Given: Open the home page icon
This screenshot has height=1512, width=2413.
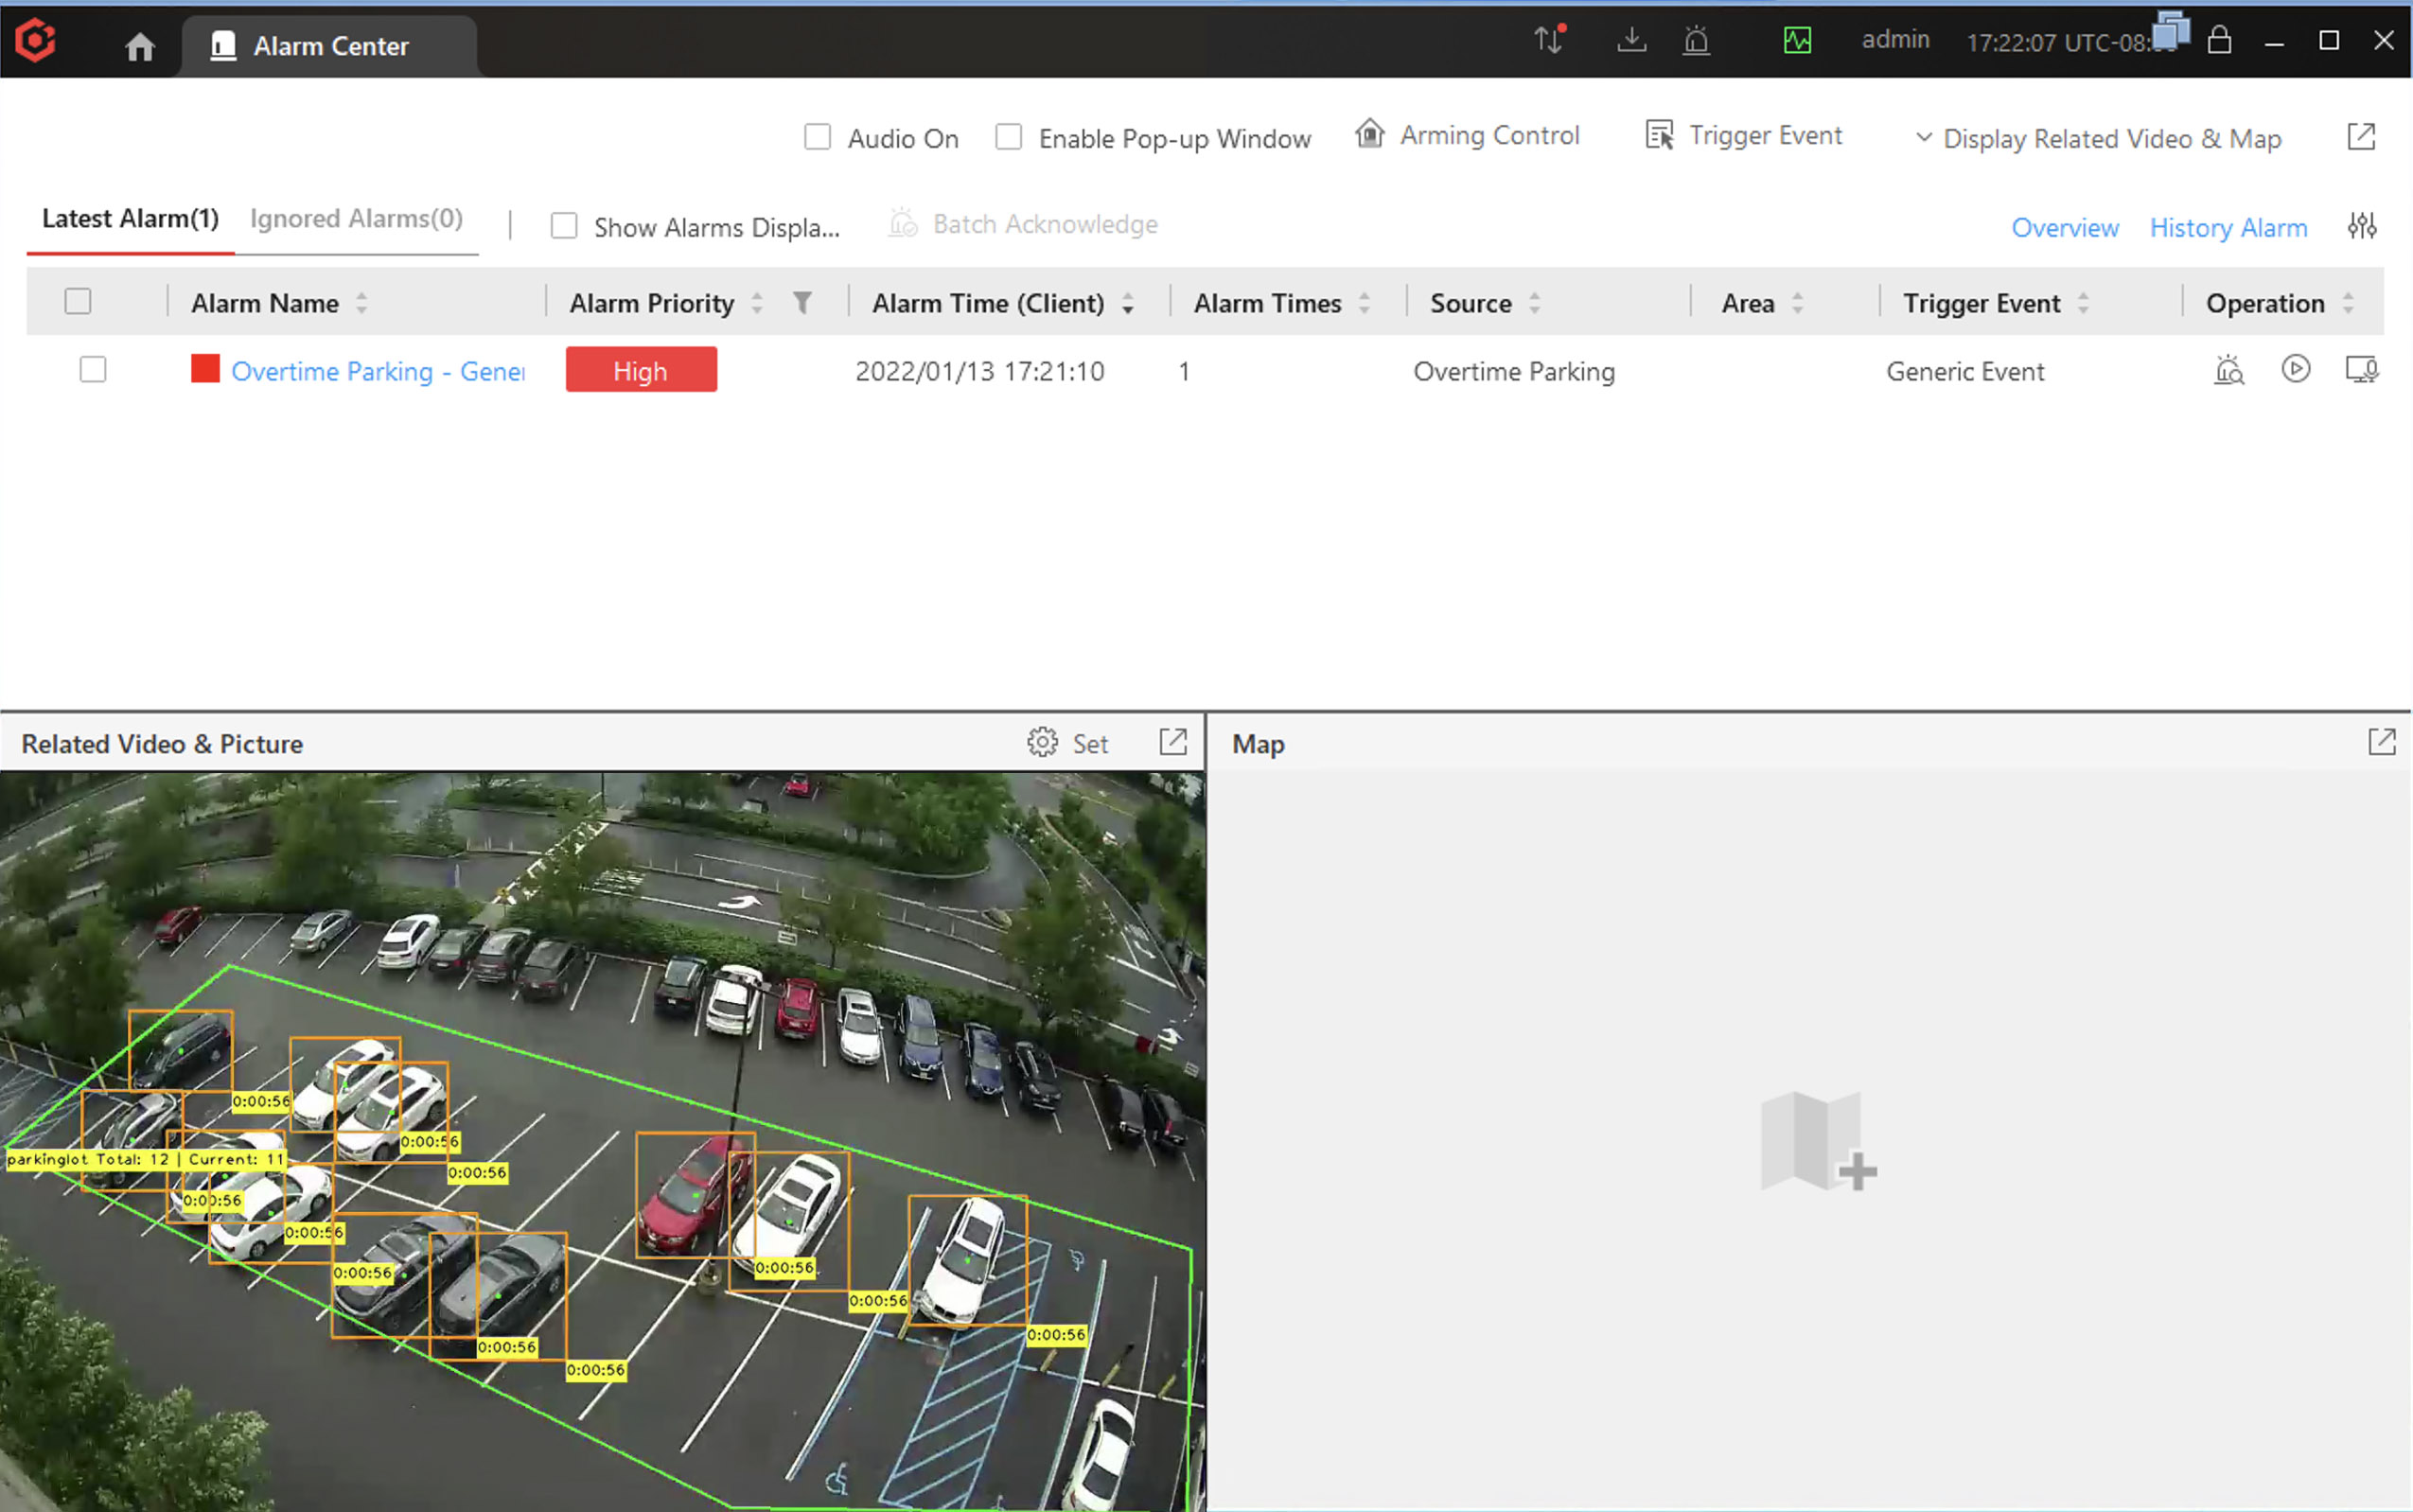Looking at the screenshot, I should click(x=140, y=46).
